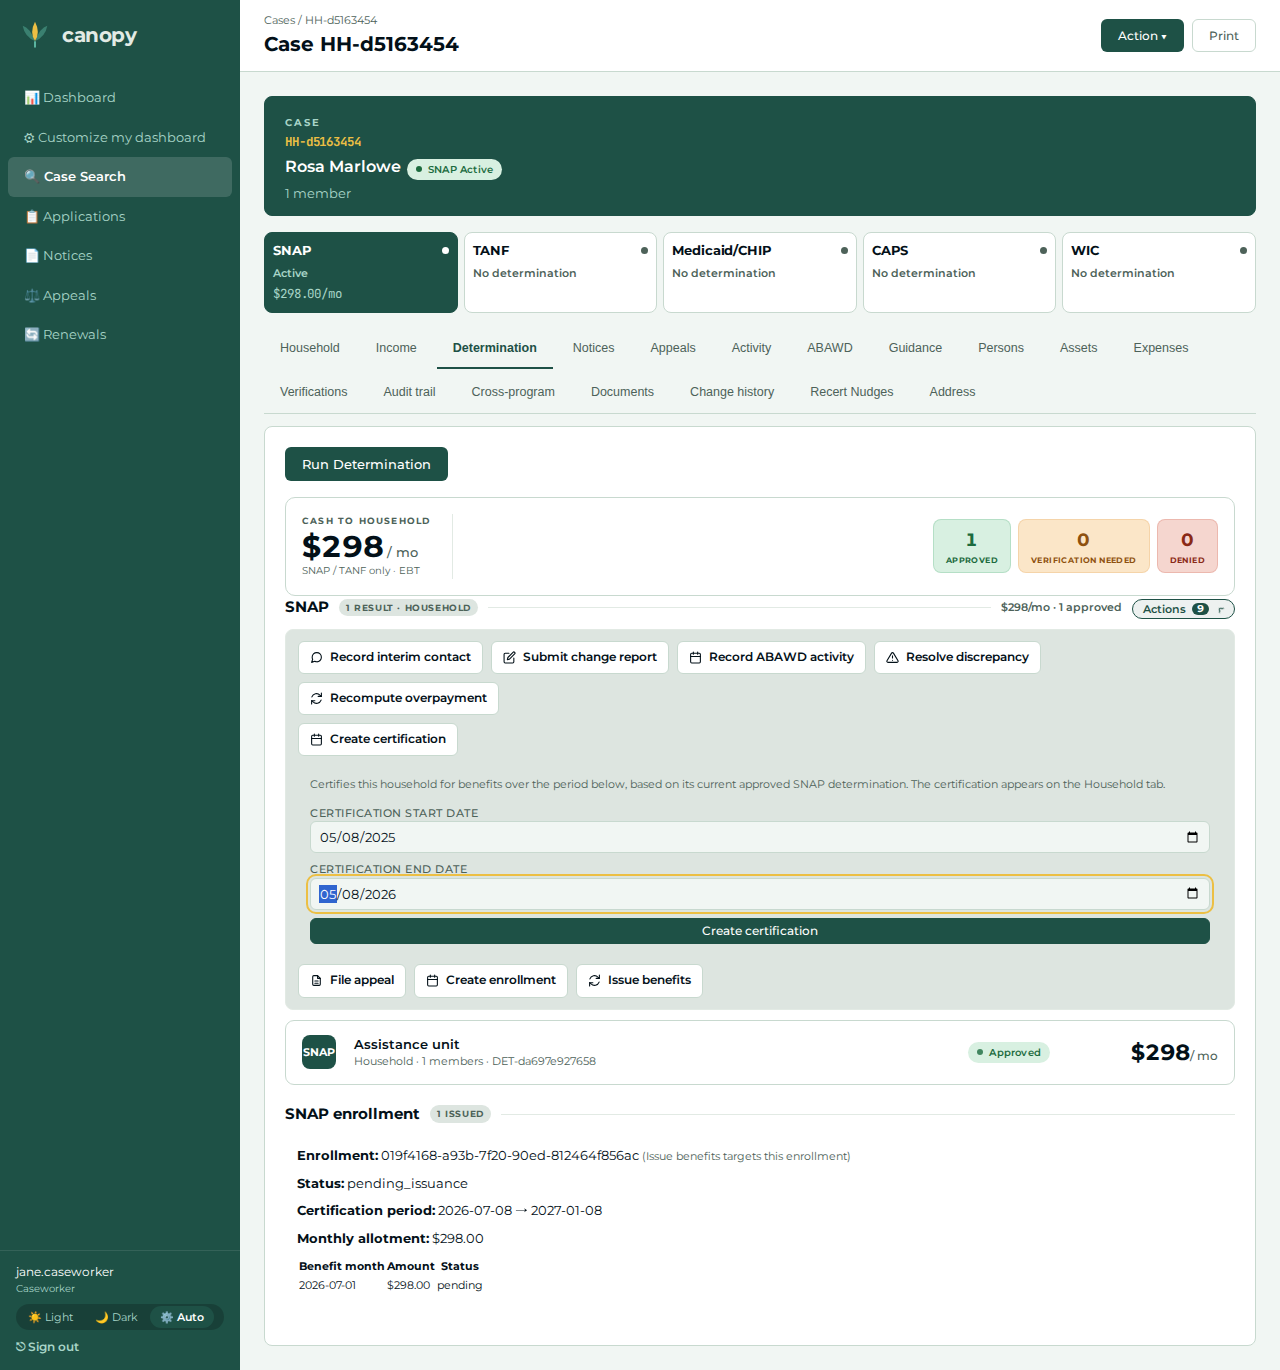Submit the green Create certification button
This screenshot has width=1280, height=1370.
coord(760,931)
